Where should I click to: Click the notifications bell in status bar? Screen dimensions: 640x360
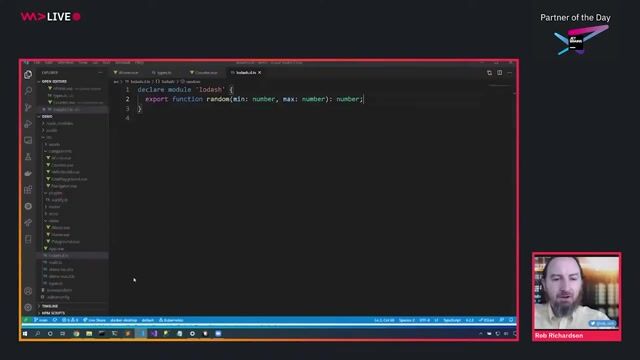511,320
